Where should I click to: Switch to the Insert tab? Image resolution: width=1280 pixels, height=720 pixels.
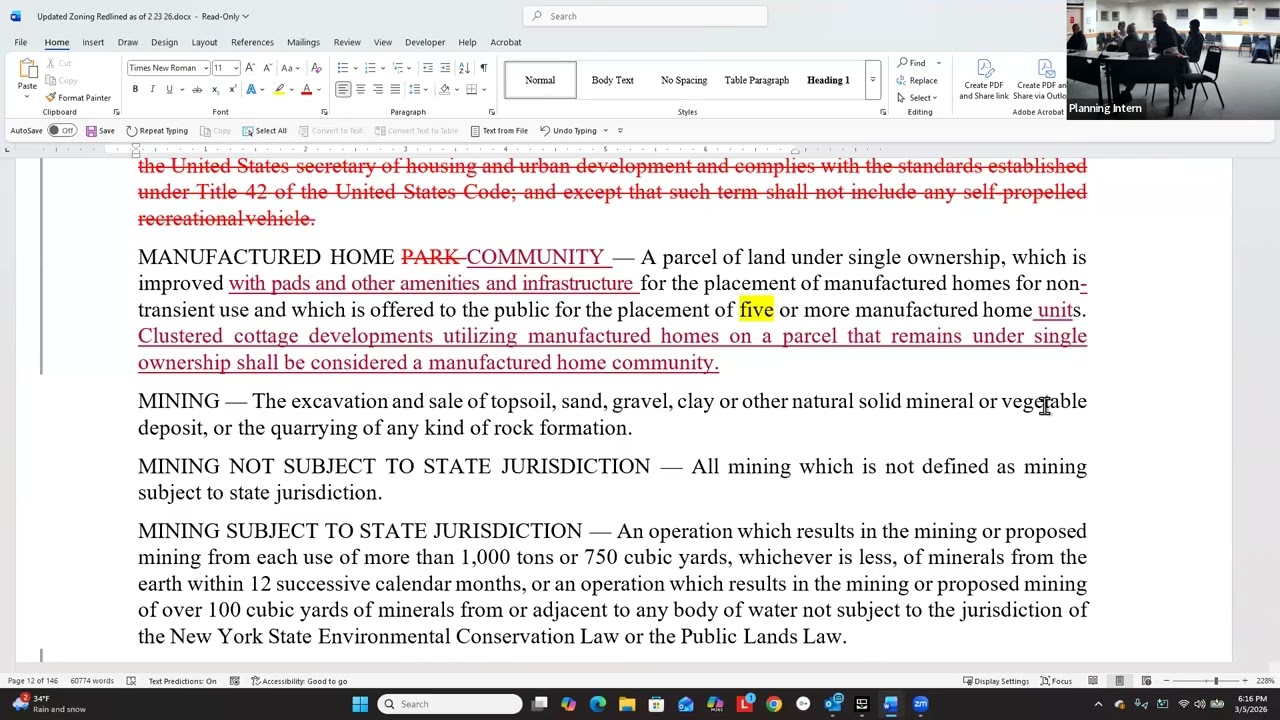(x=93, y=42)
